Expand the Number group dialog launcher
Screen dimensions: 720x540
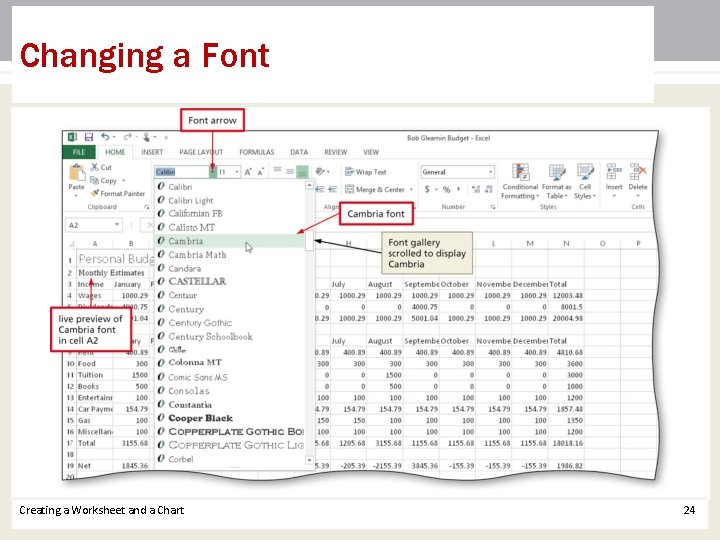(x=492, y=207)
